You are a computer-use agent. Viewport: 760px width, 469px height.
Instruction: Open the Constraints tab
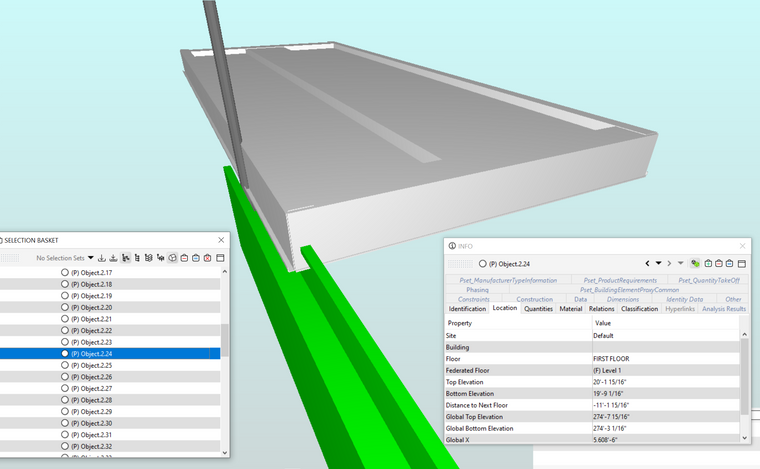point(474,299)
